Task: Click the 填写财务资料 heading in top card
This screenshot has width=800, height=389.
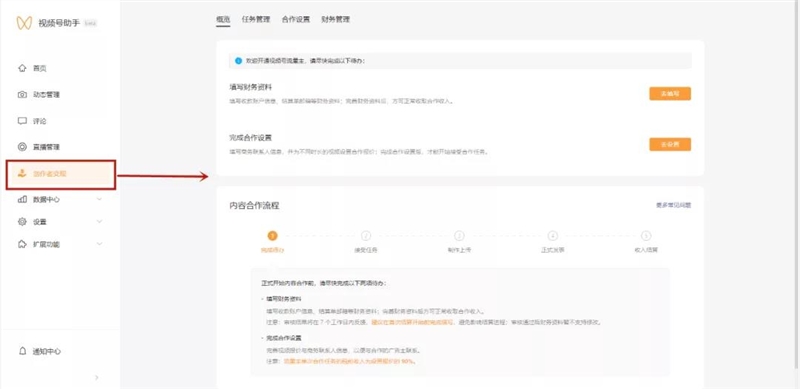Action: pyautogui.click(x=251, y=87)
